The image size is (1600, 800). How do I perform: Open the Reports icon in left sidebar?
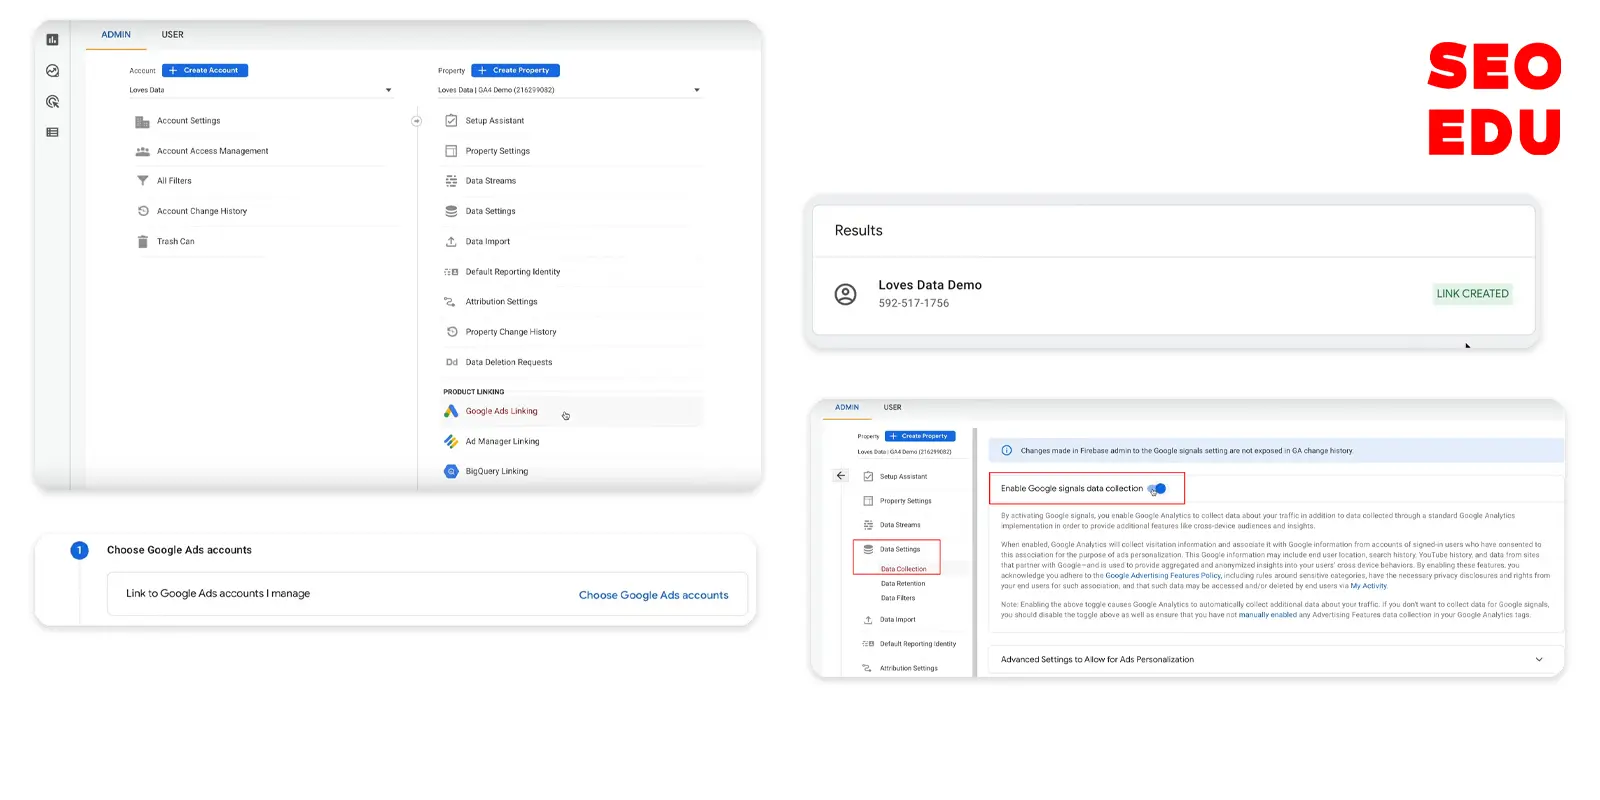pyautogui.click(x=52, y=40)
